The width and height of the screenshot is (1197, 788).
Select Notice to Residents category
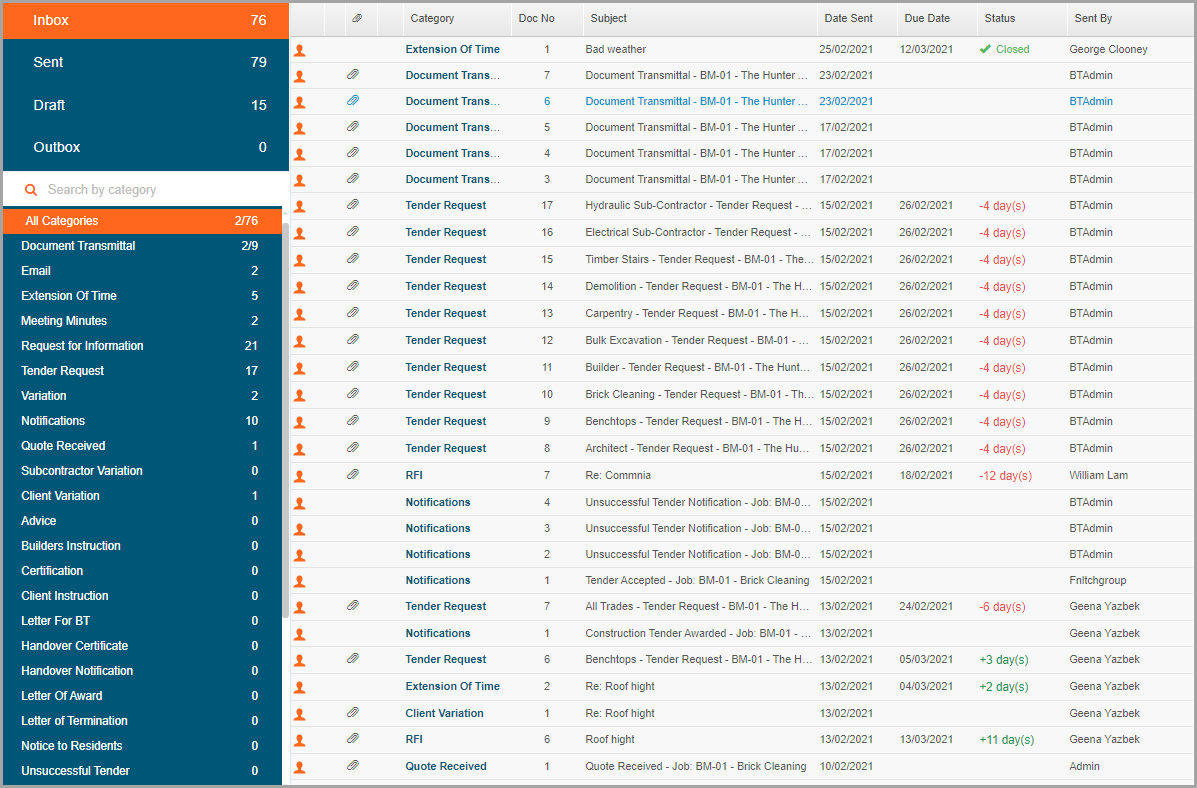[142, 746]
